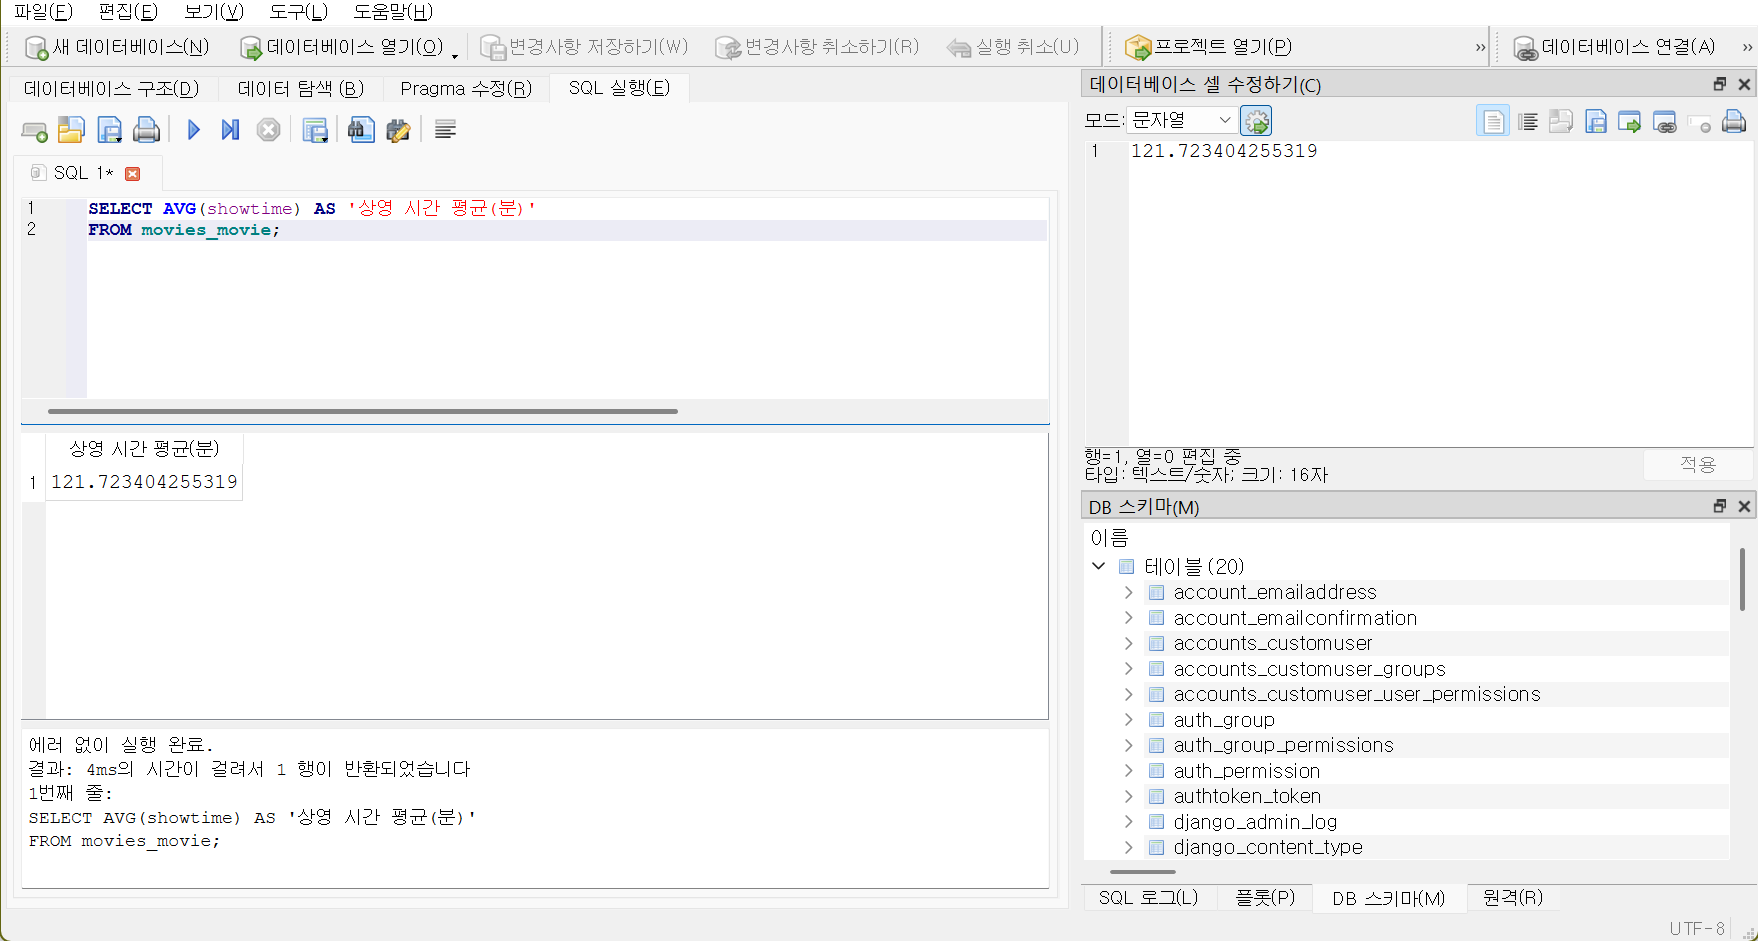Open find and replace icon

click(398, 130)
